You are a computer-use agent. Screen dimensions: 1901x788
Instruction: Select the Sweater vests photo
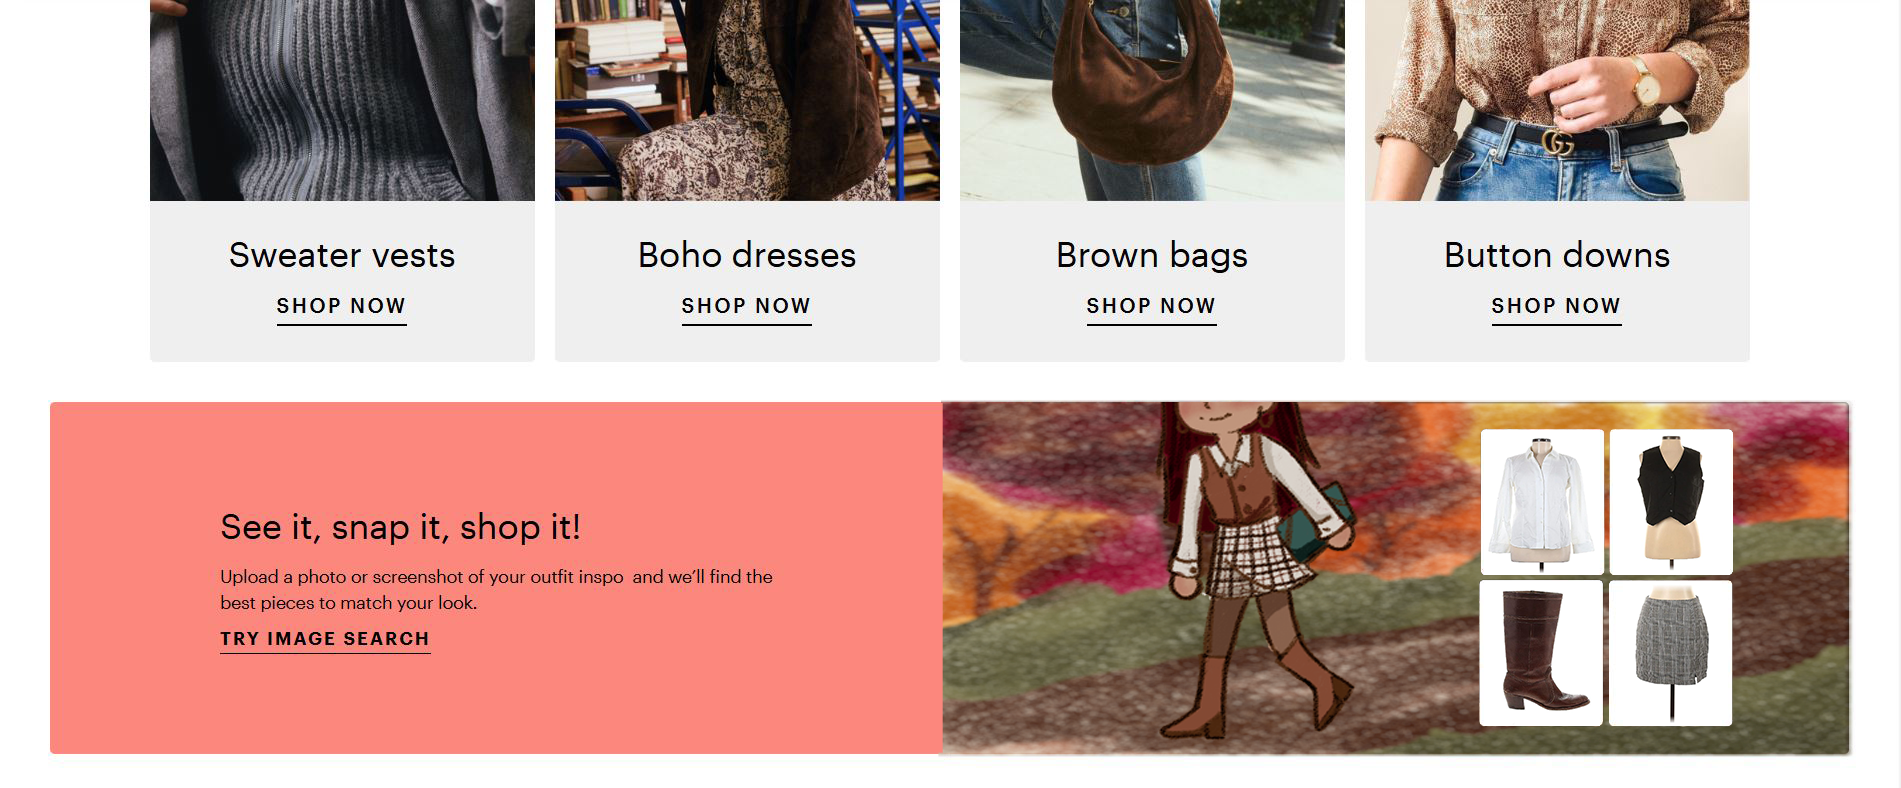tap(342, 100)
